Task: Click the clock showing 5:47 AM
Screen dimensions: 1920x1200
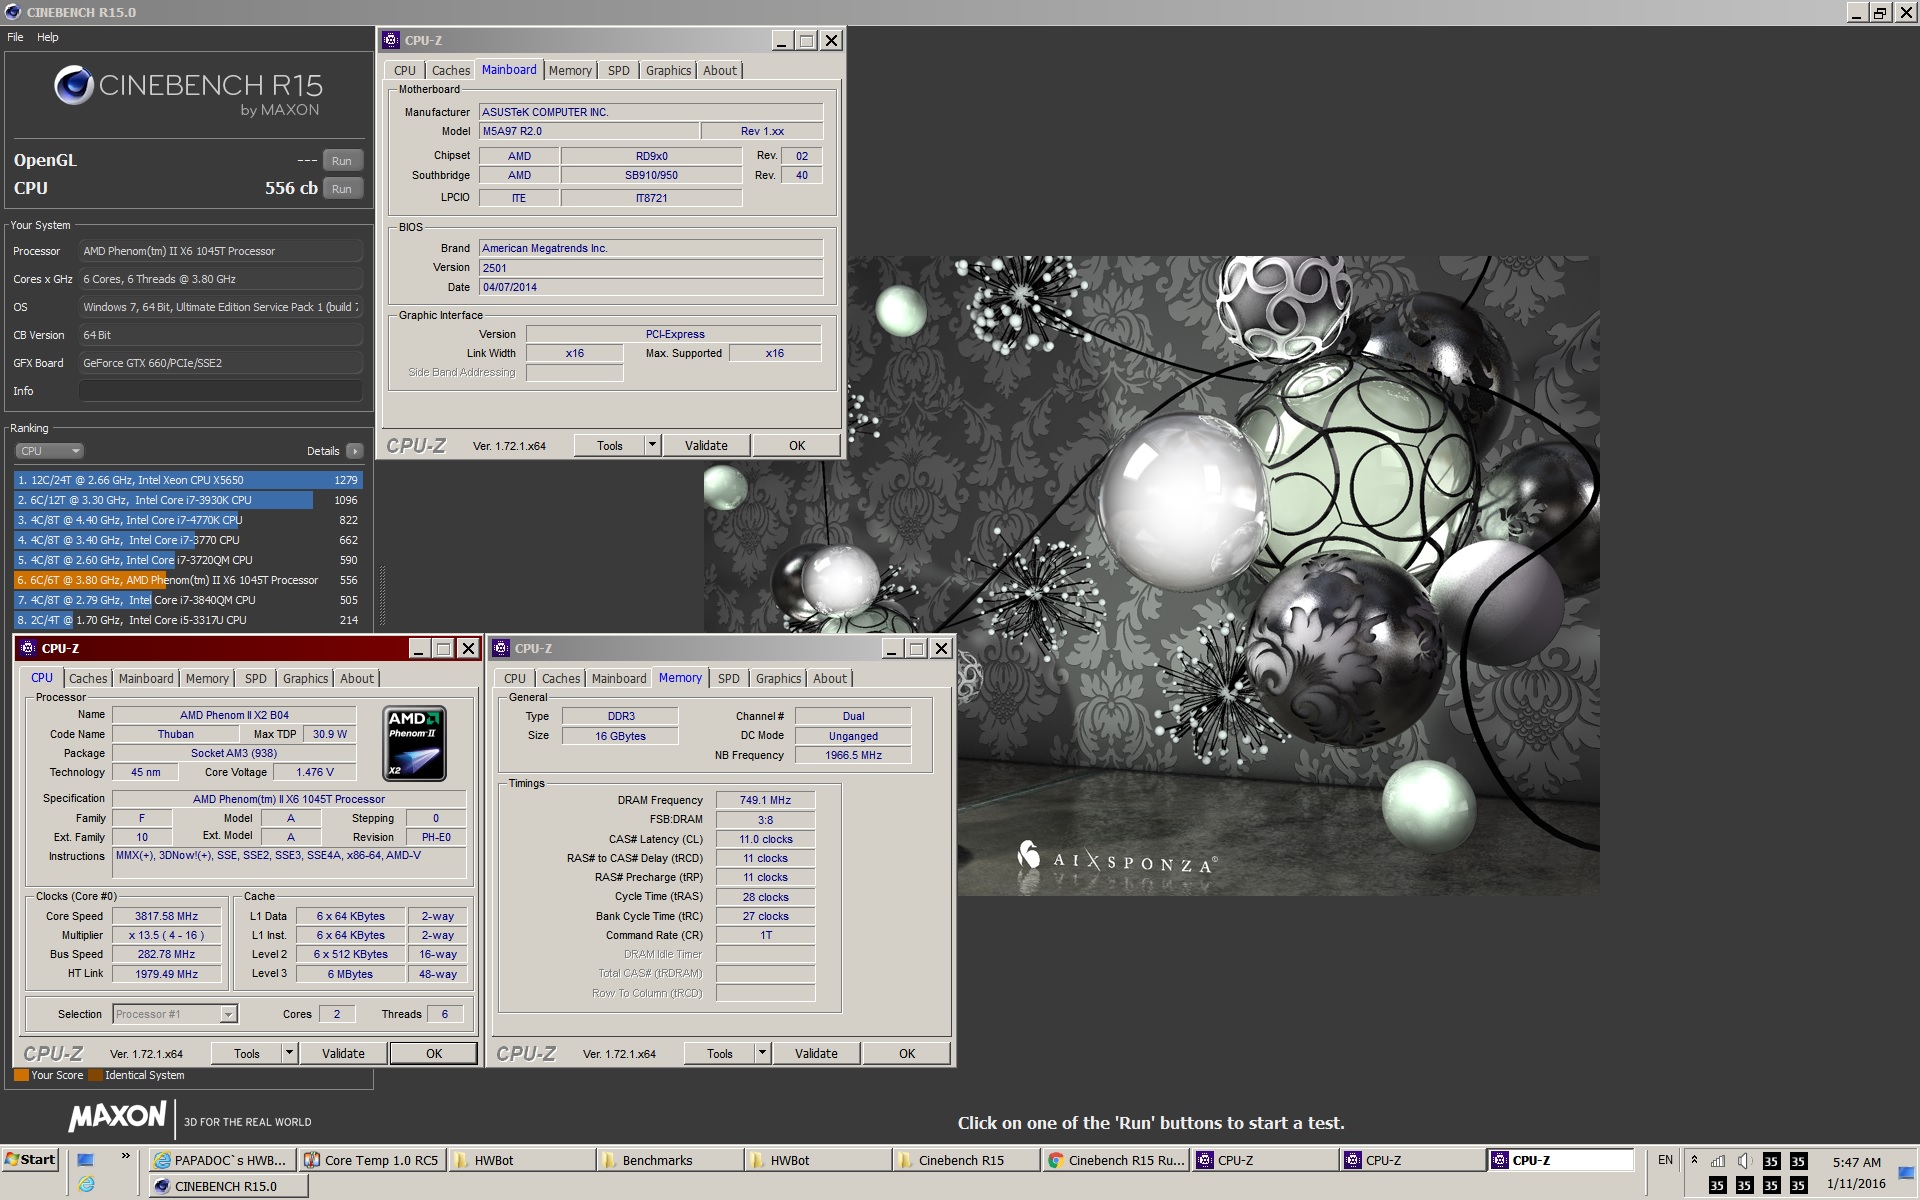Action: 1856,1162
